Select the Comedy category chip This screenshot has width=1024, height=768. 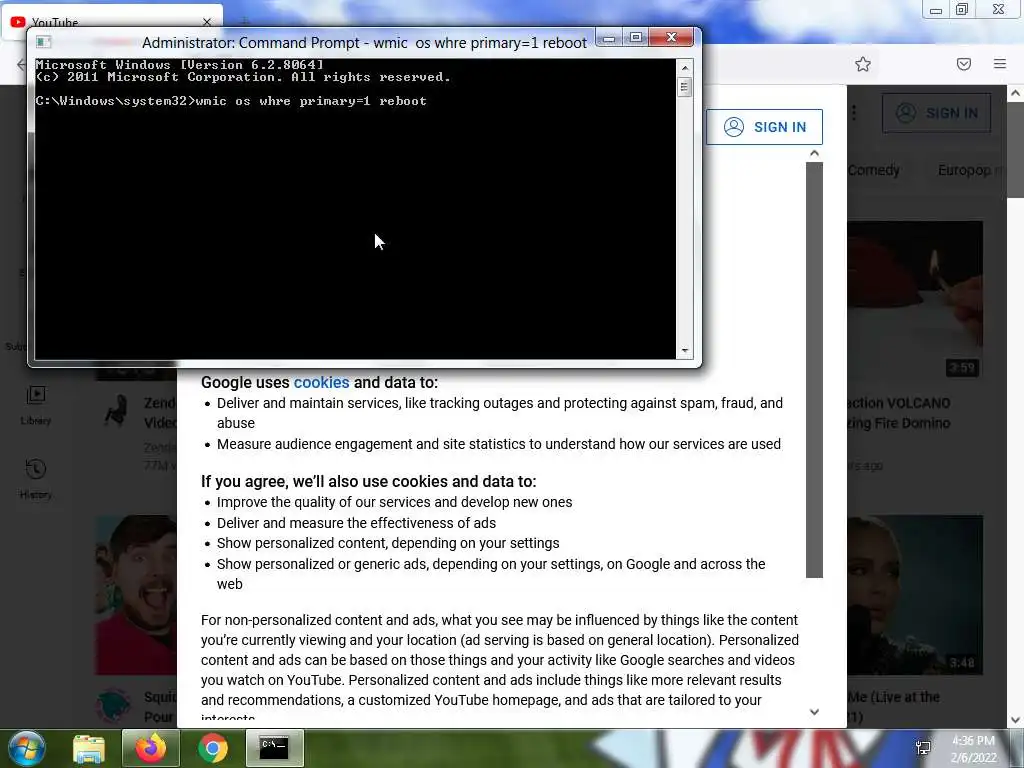(873, 170)
